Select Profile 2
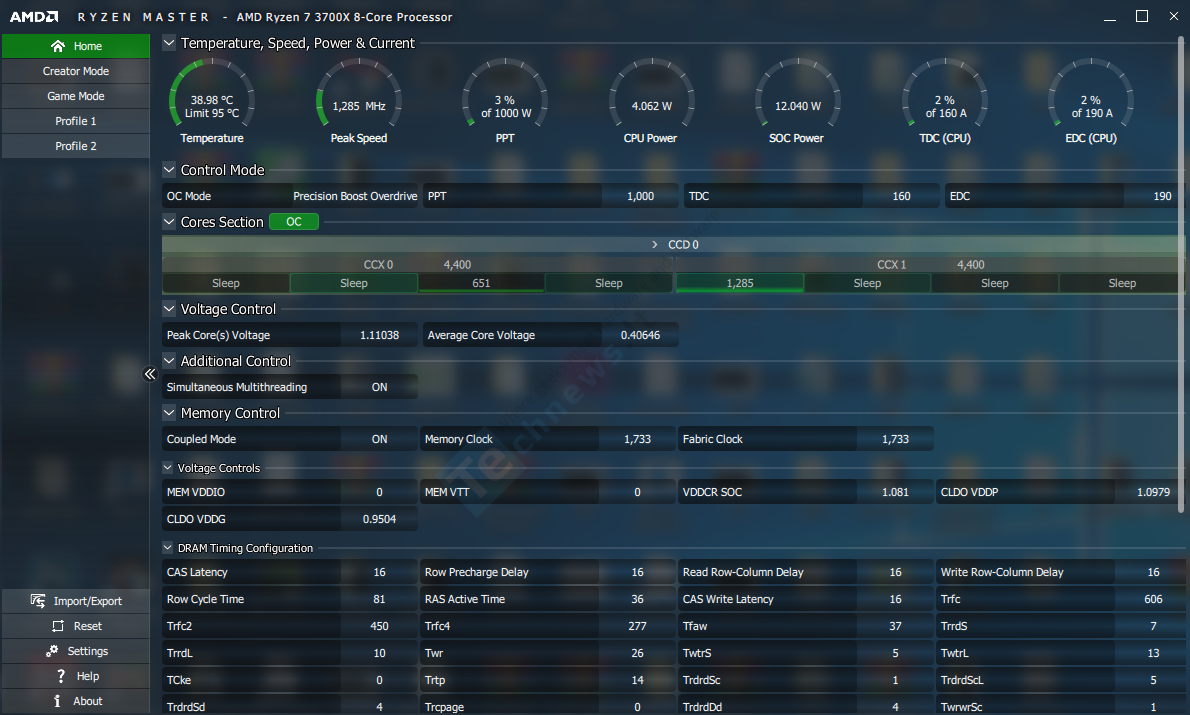 coord(76,146)
